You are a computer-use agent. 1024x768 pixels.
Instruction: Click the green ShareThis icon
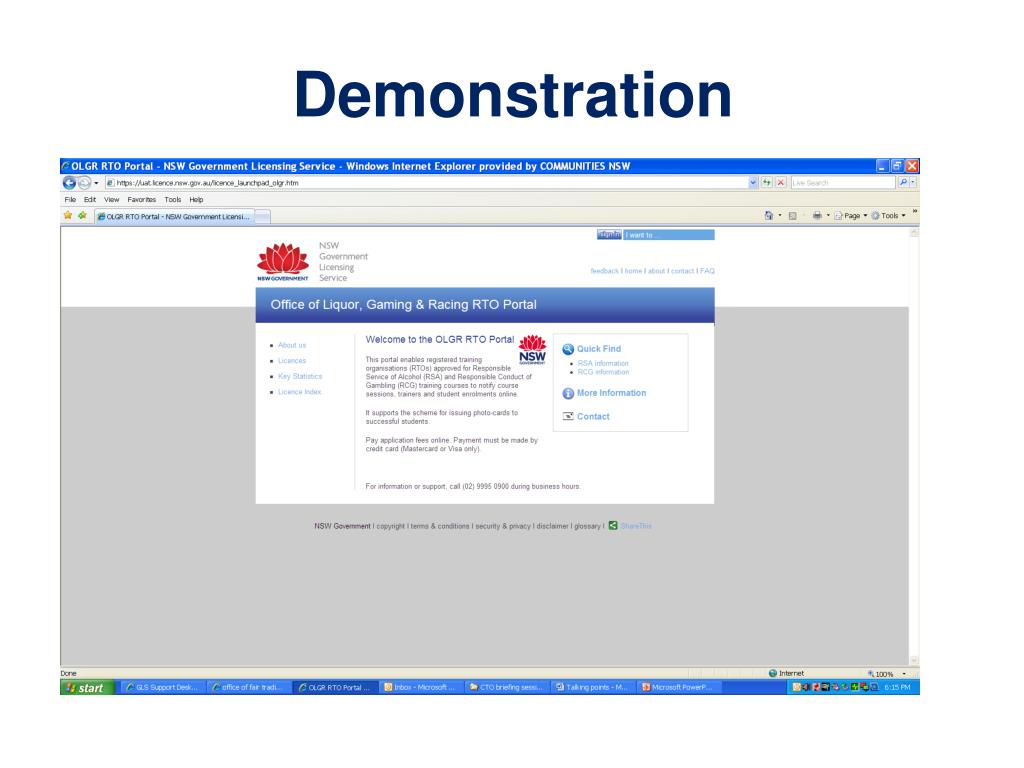[613, 525]
